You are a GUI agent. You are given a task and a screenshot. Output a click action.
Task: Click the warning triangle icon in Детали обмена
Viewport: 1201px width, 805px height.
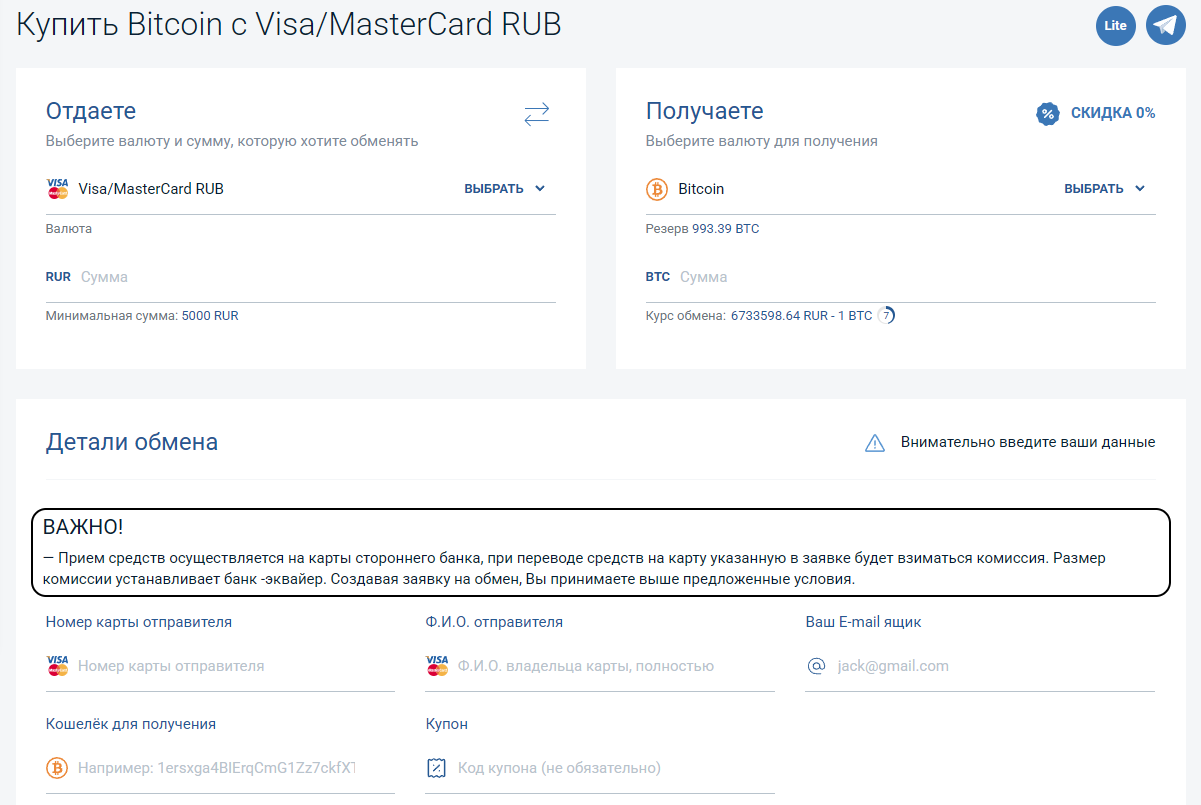click(x=875, y=443)
